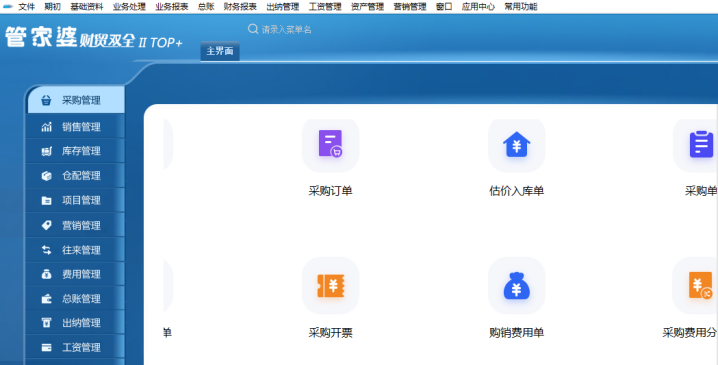Image resolution: width=718 pixels, height=365 pixels.
Task: Select 费用管理 in the sidebar
Action: [76, 274]
